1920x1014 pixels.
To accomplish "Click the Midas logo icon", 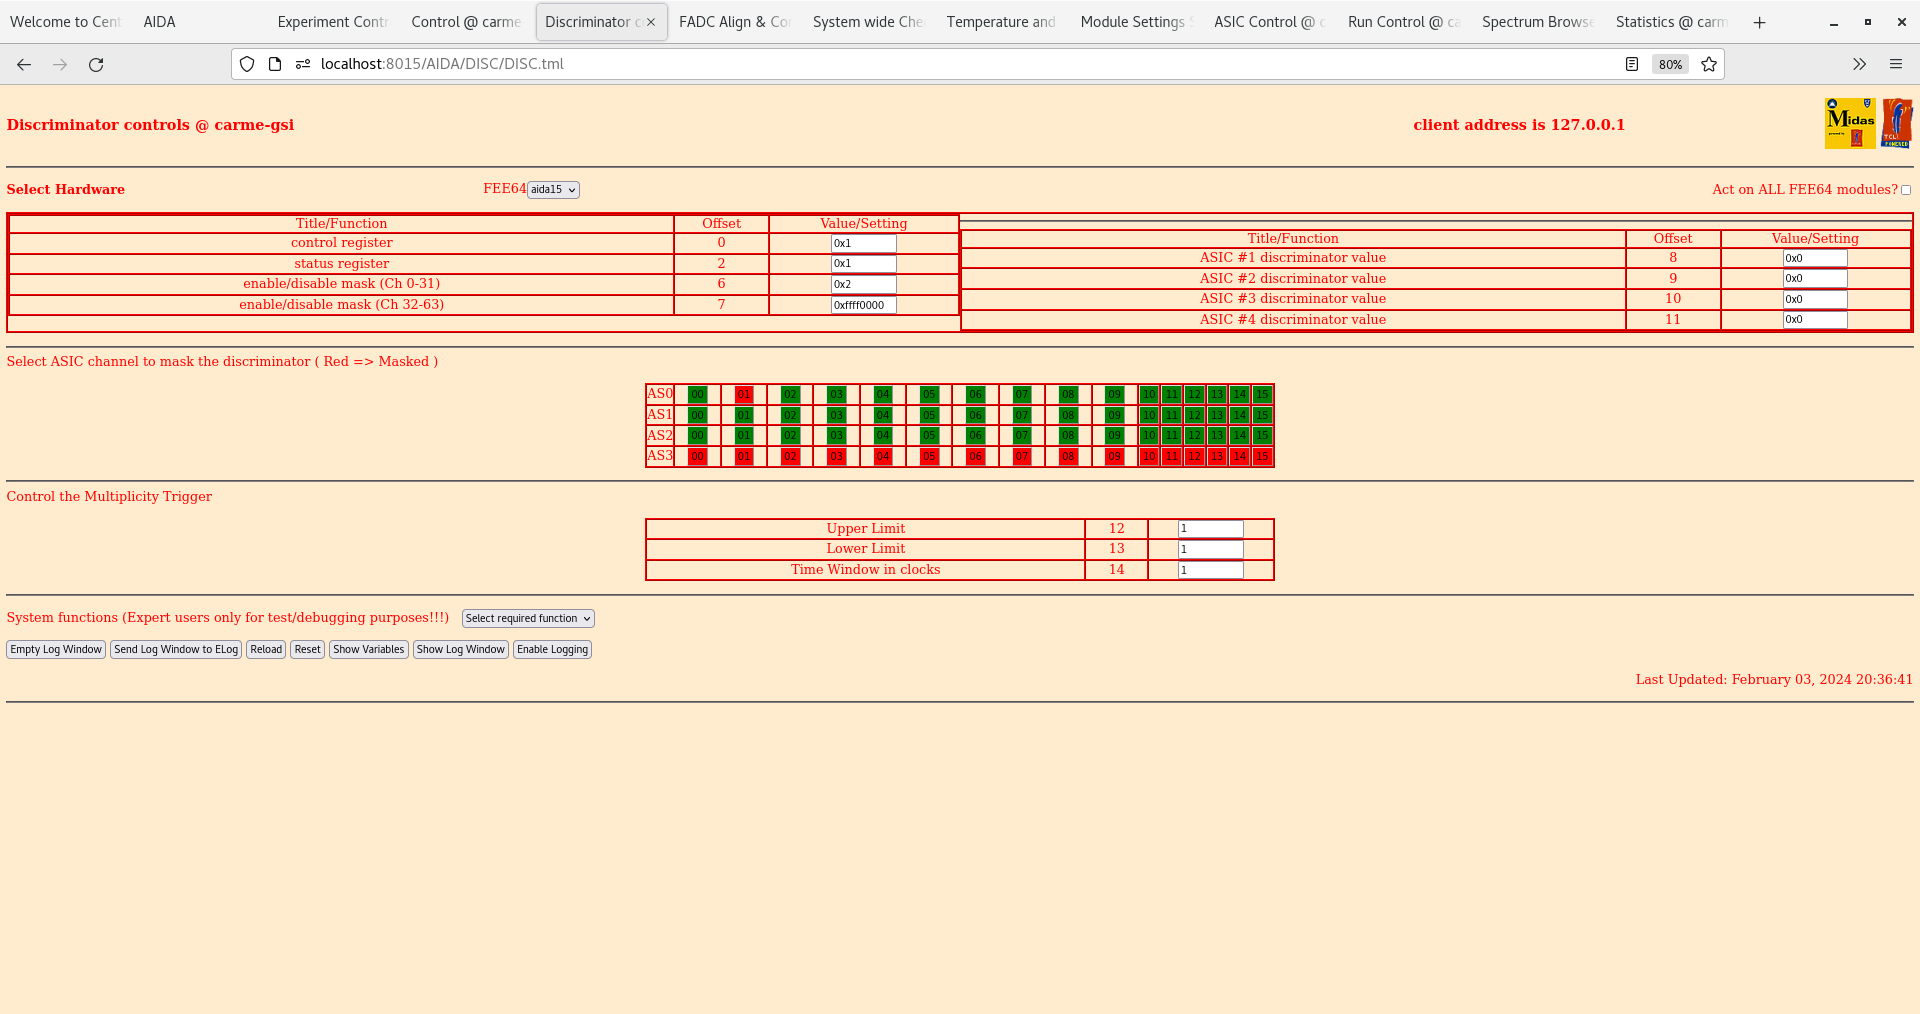I will 1849,123.
